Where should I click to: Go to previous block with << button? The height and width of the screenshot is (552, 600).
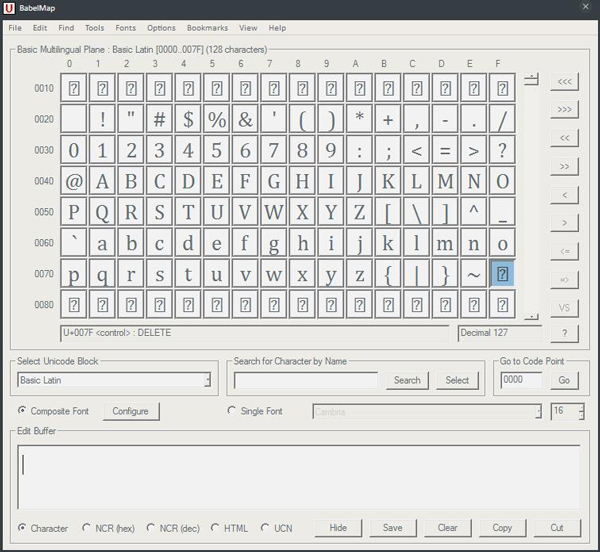point(564,138)
